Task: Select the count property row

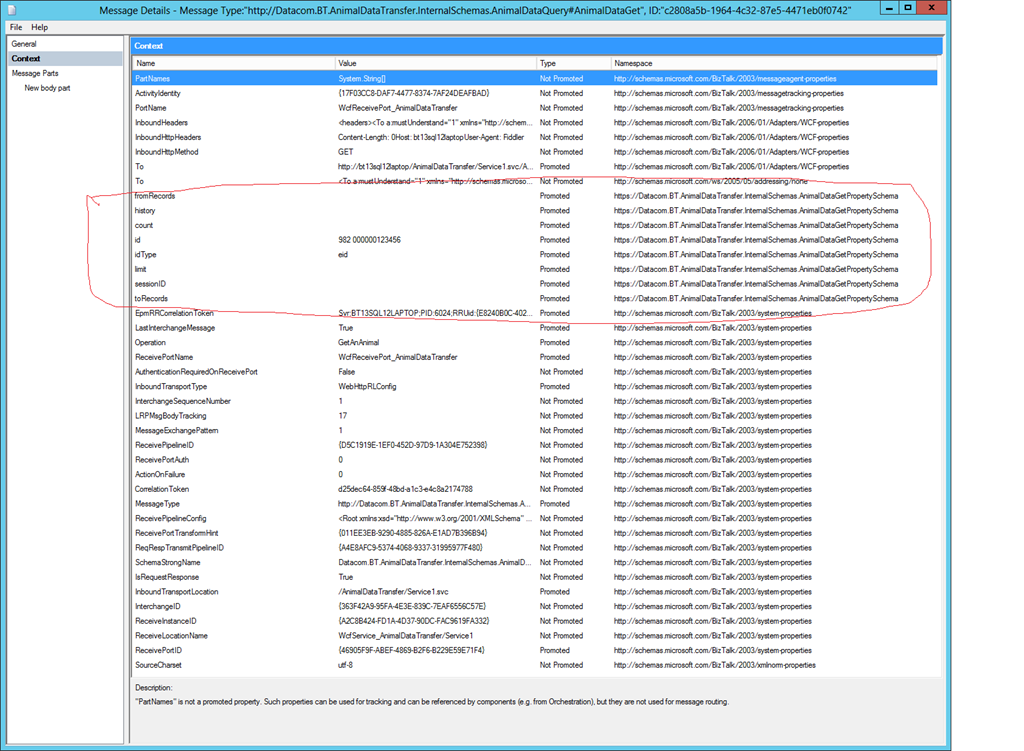Action: pyautogui.click(x=535, y=225)
